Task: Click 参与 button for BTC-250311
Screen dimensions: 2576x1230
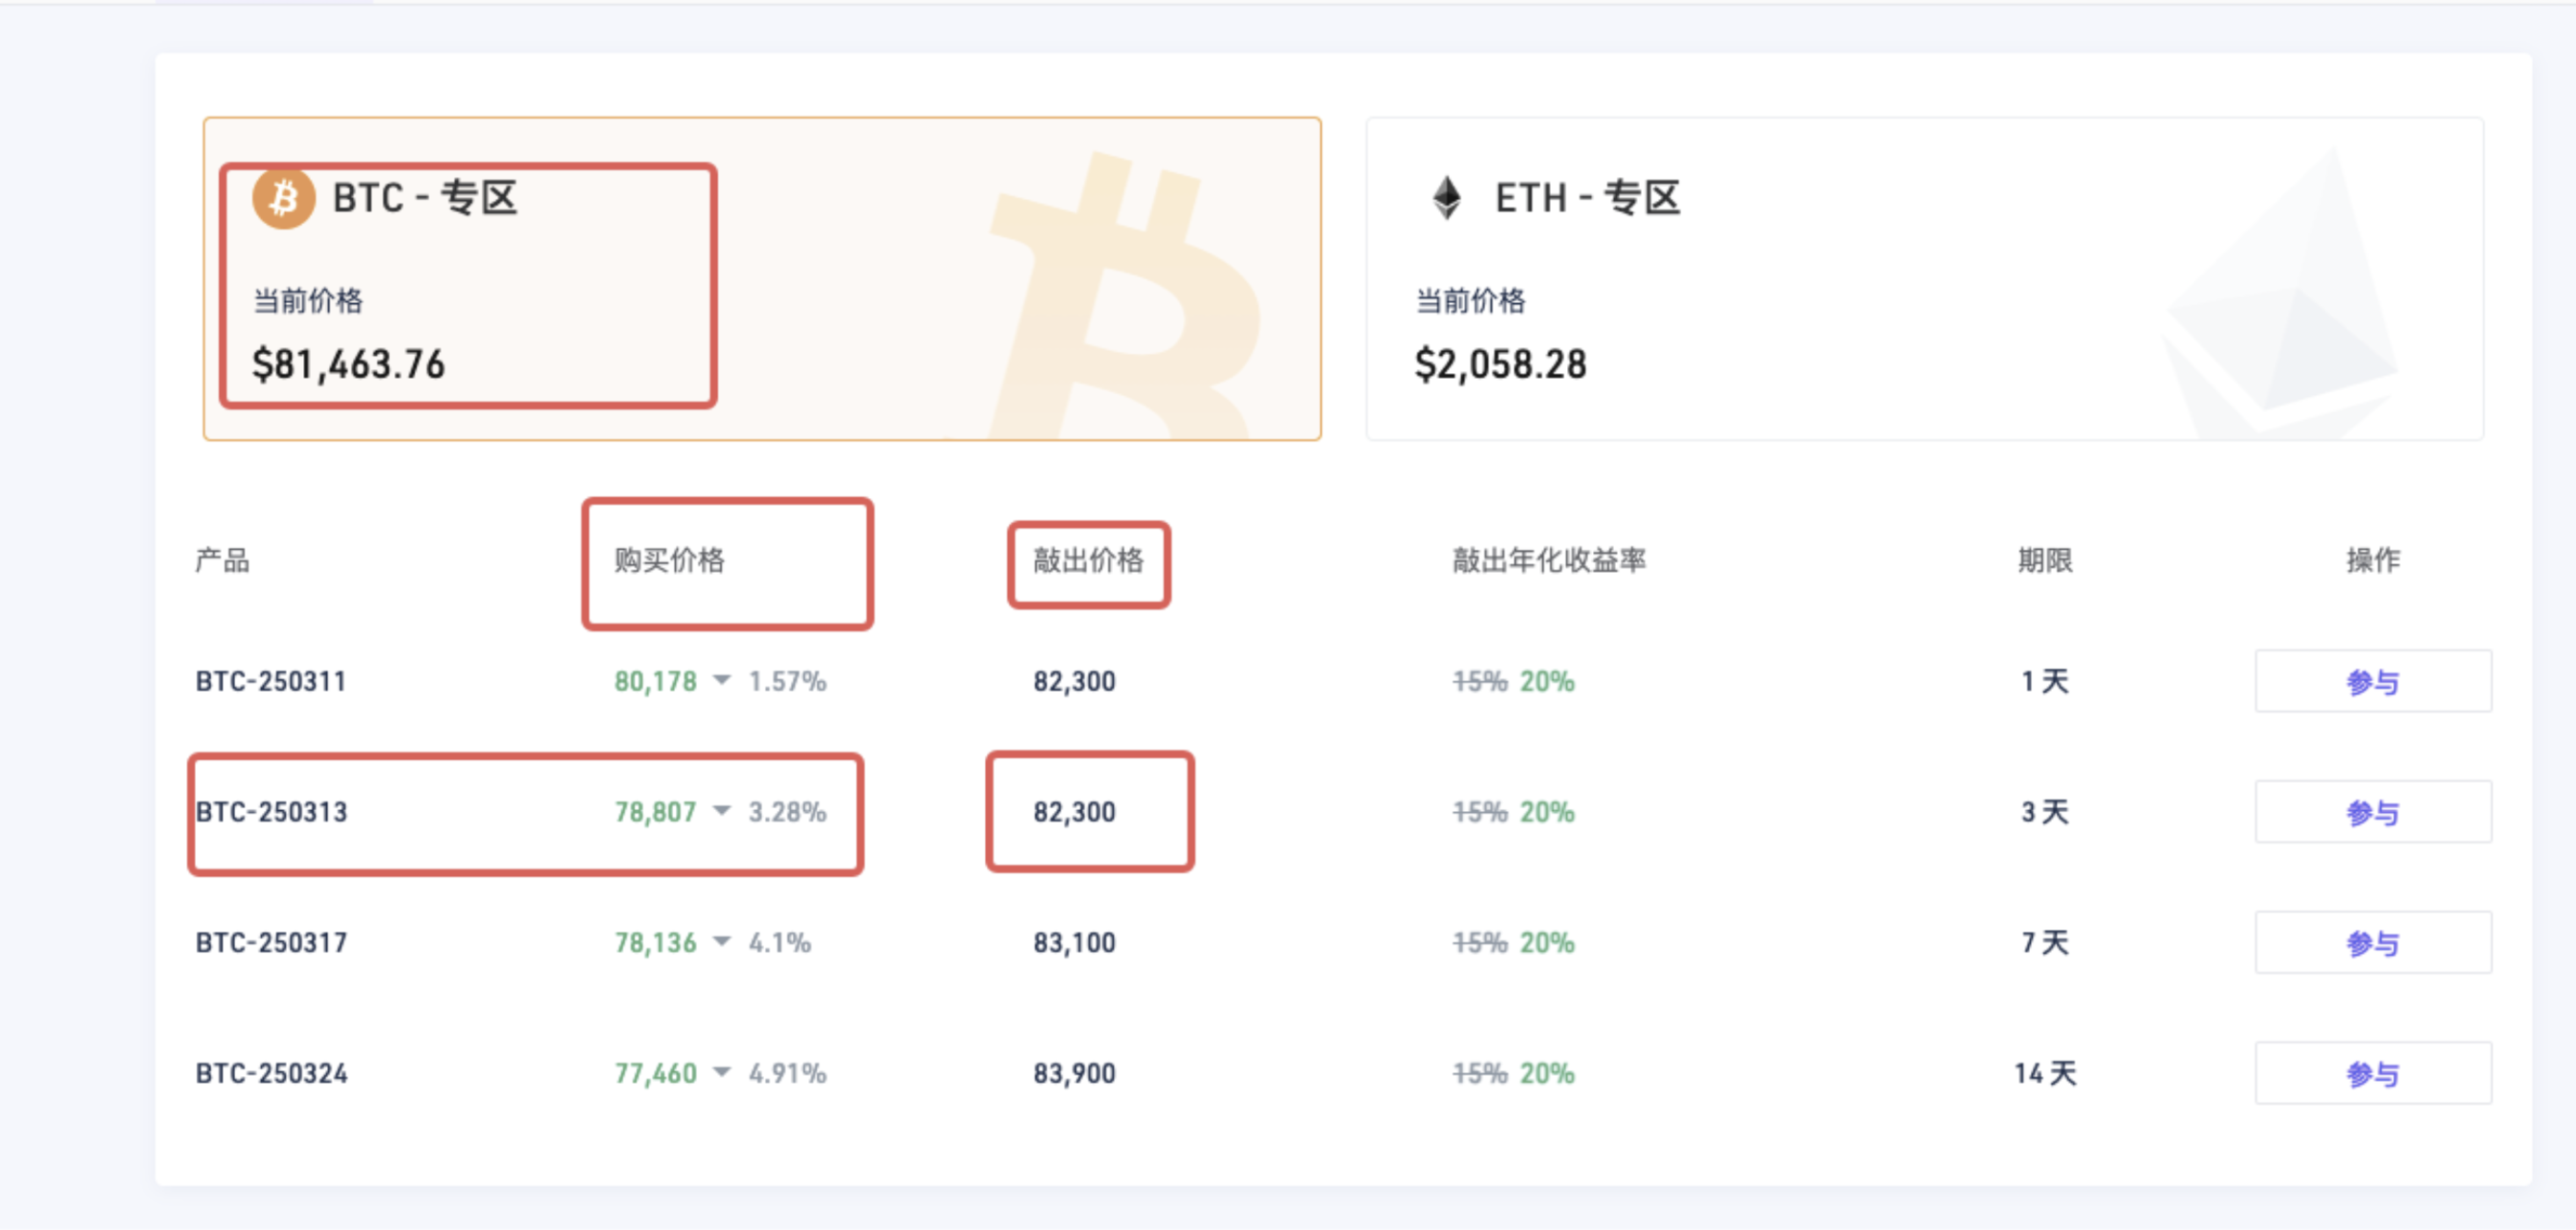Action: pos(2372,682)
